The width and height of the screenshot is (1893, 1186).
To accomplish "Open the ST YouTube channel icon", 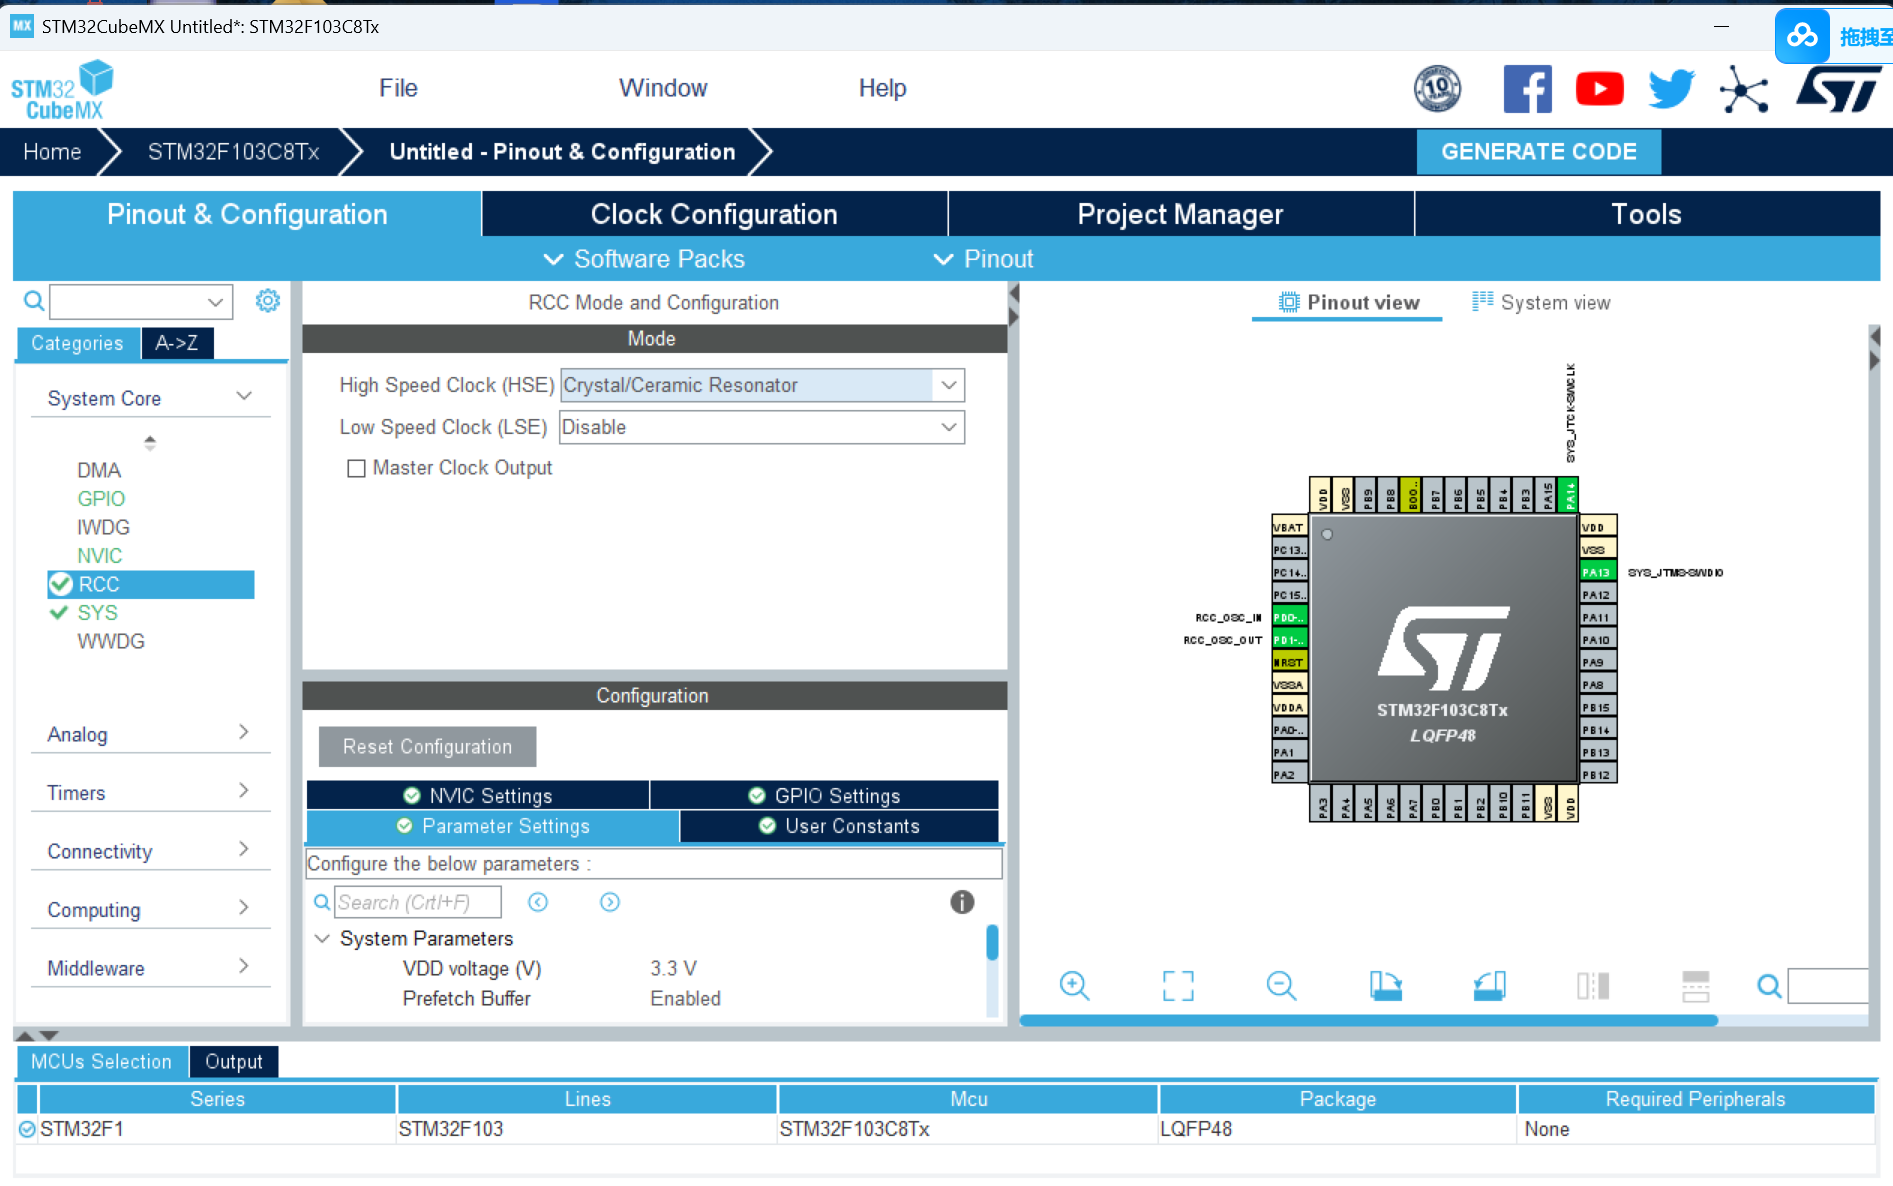I will (1599, 89).
